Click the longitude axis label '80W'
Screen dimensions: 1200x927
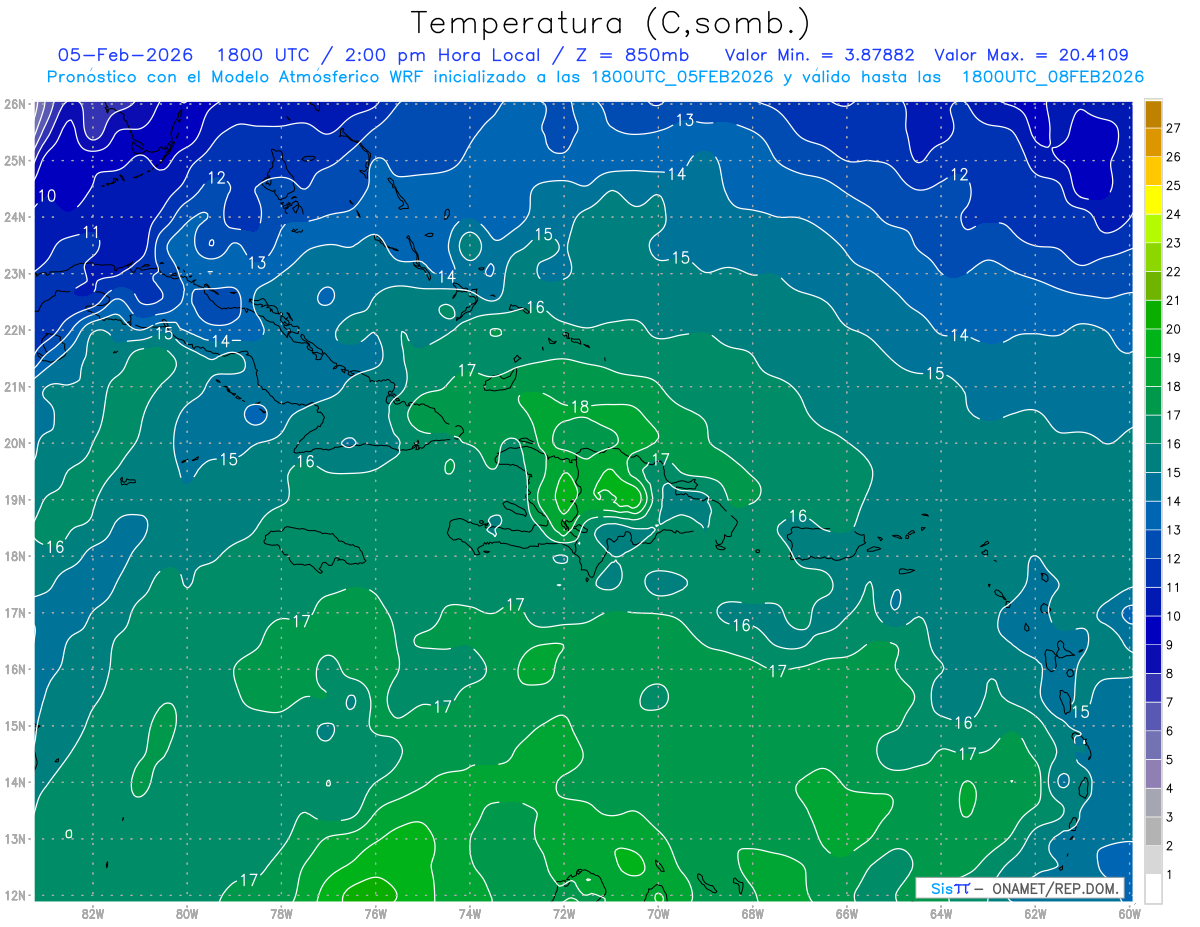tap(187, 913)
